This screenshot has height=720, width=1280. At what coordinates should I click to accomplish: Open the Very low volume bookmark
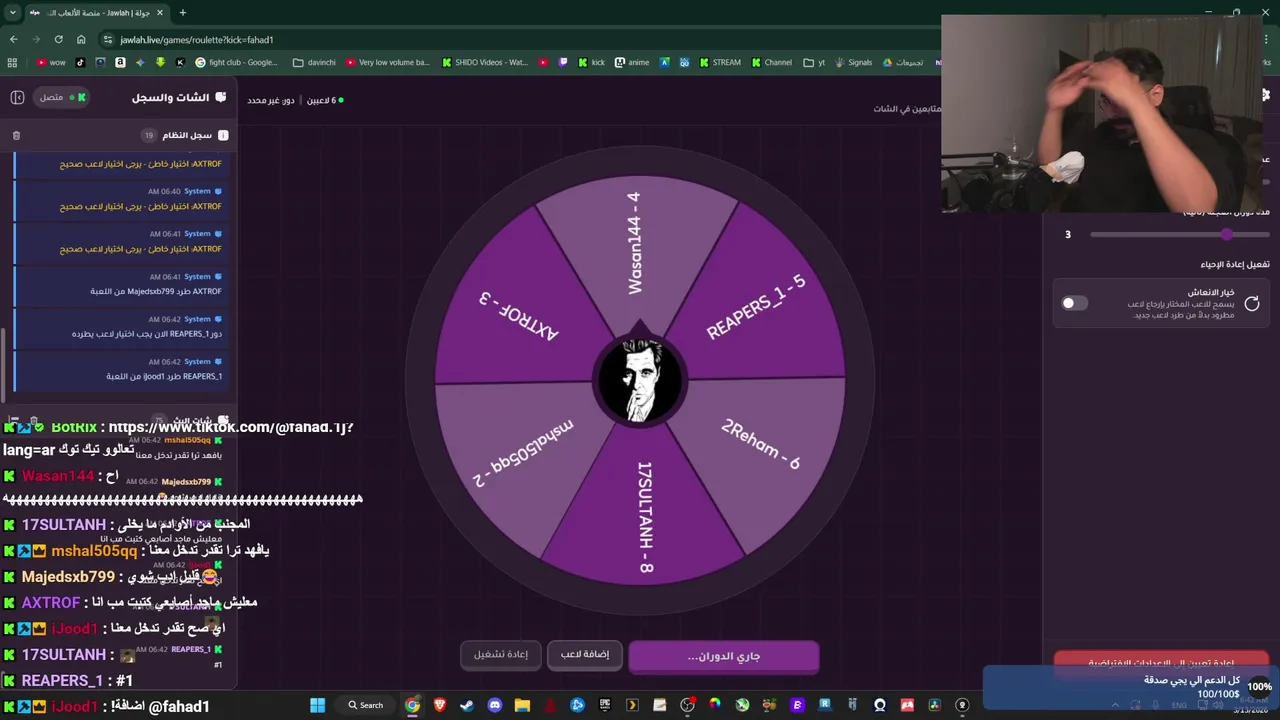point(387,62)
